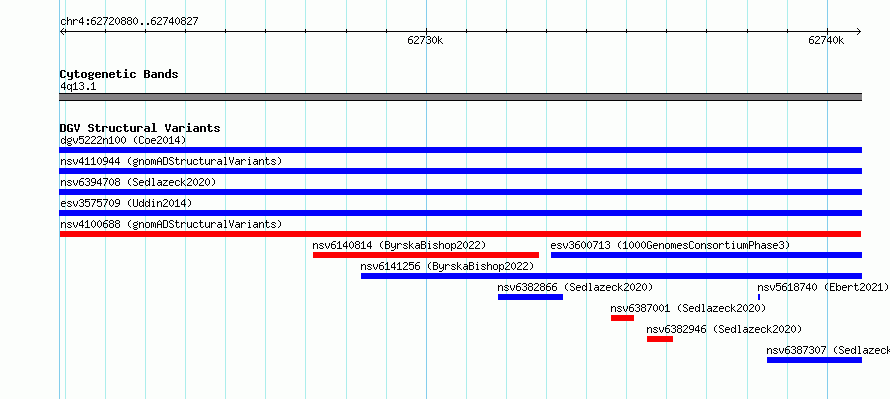This screenshot has width=890, height=399.
Task: Click the chr4:62720880..62740827 coordinate label
Action: tap(129, 22)
